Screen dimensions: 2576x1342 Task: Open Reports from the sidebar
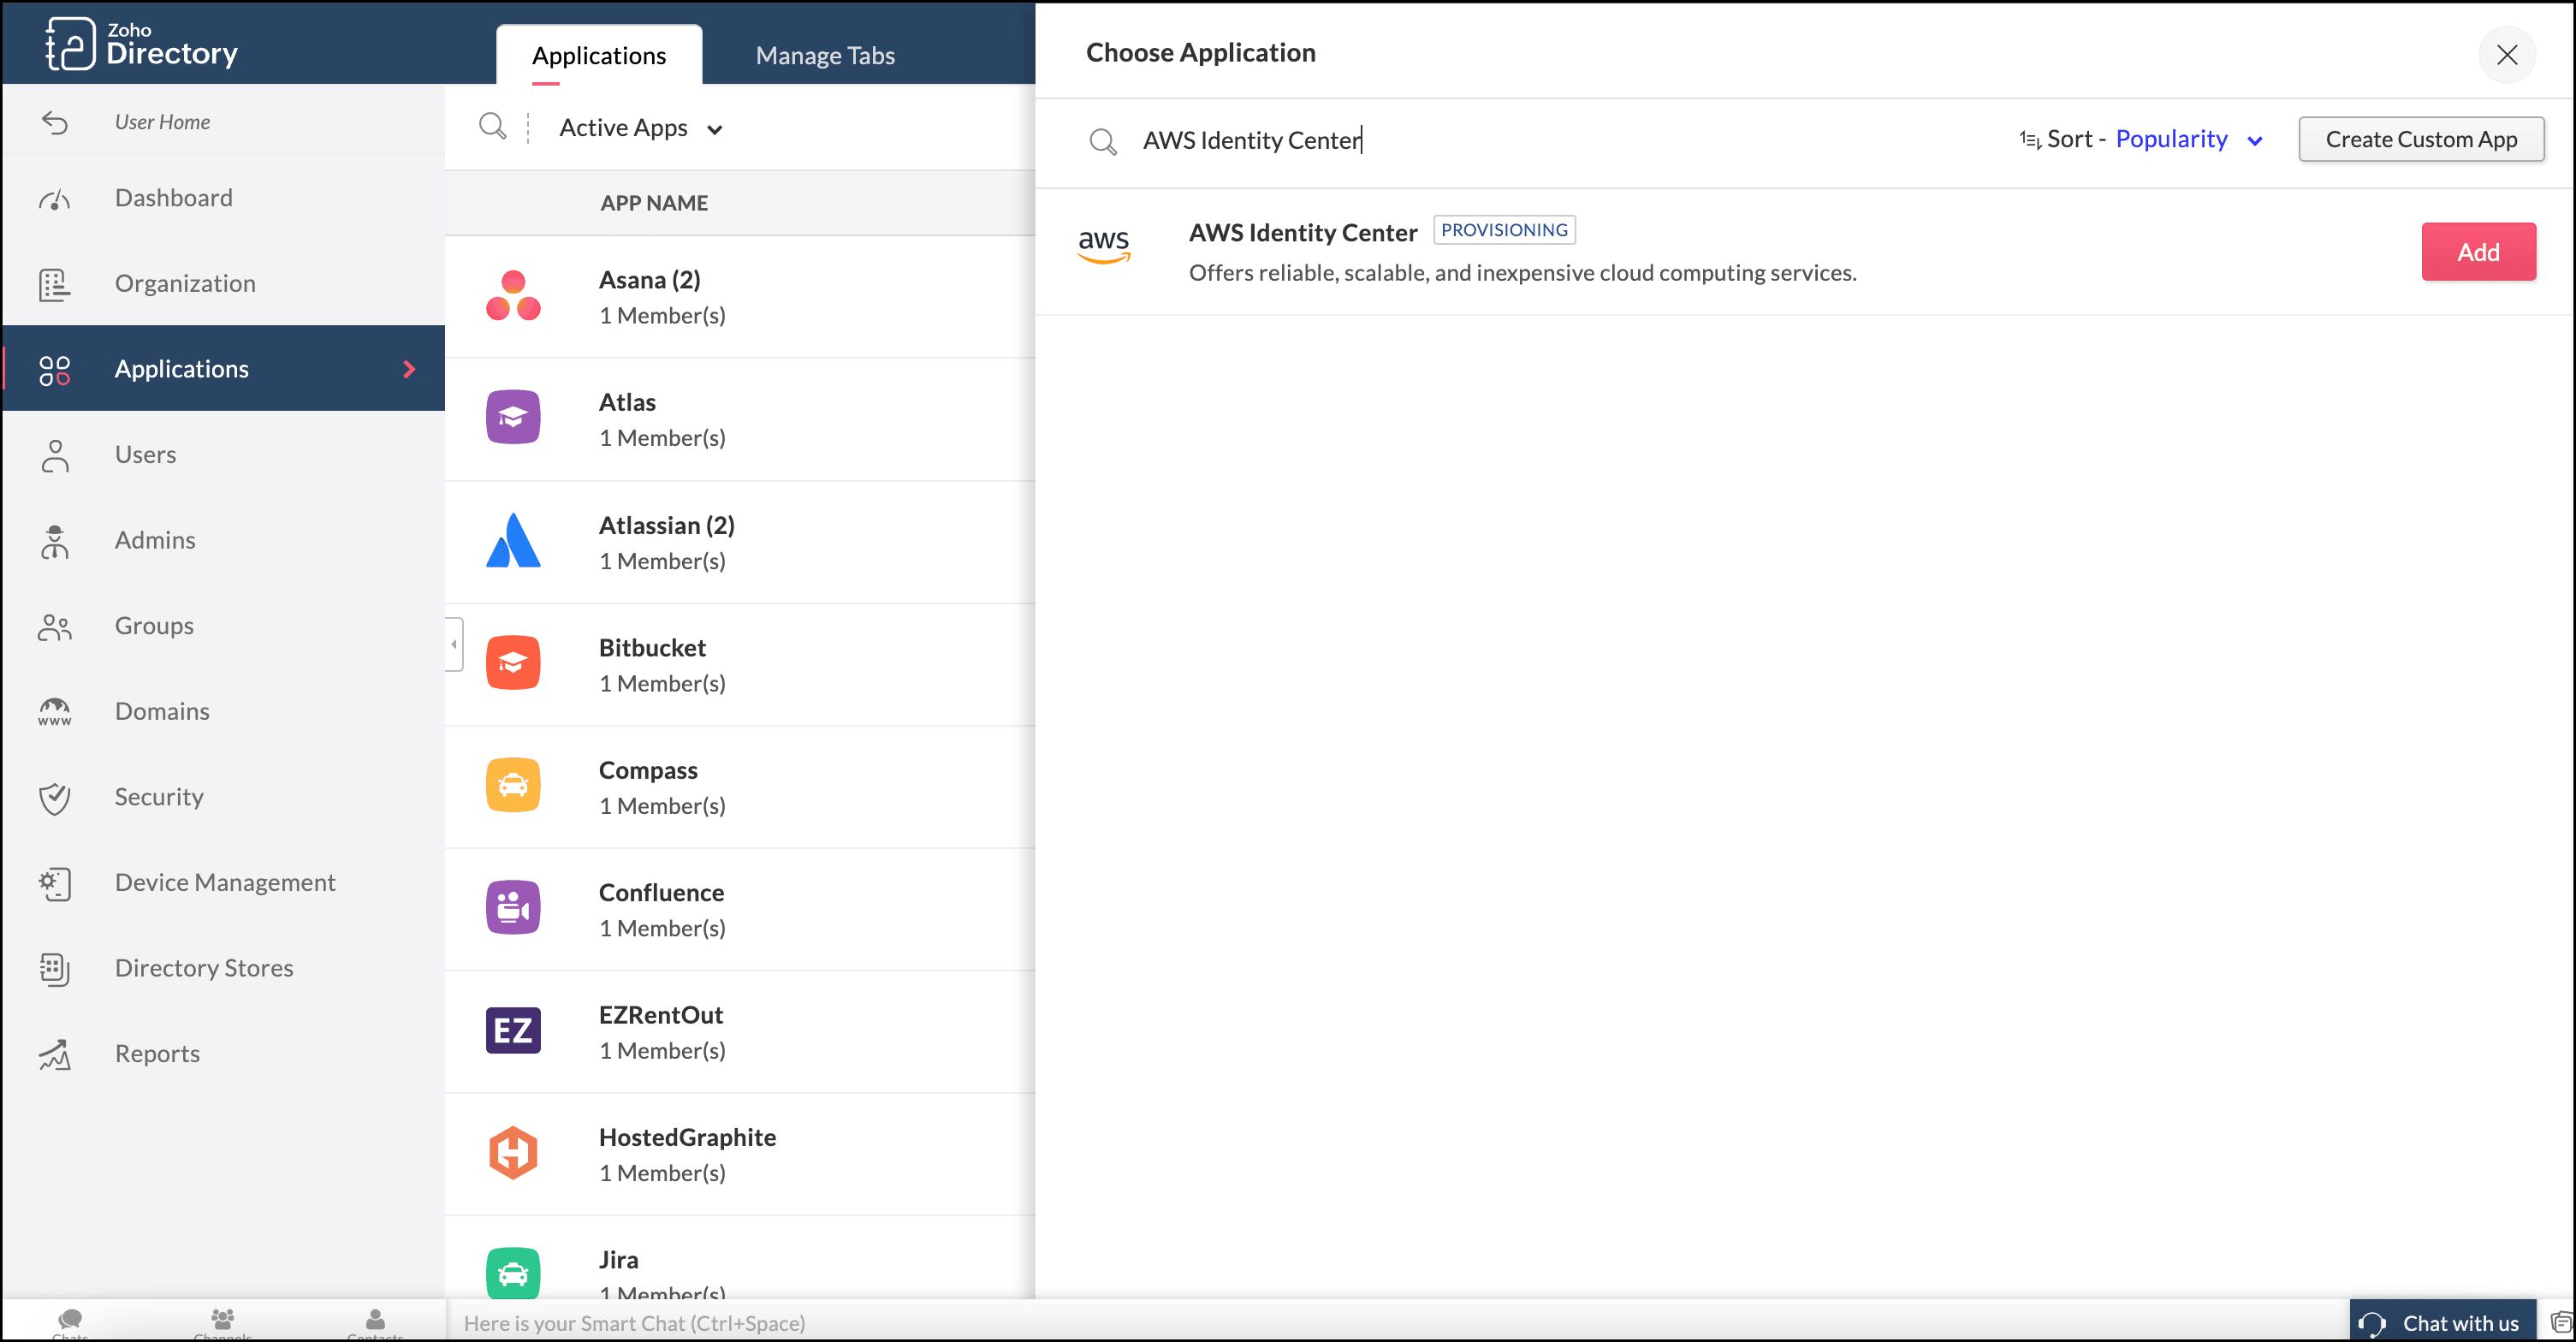click(x=224, y=1053)
